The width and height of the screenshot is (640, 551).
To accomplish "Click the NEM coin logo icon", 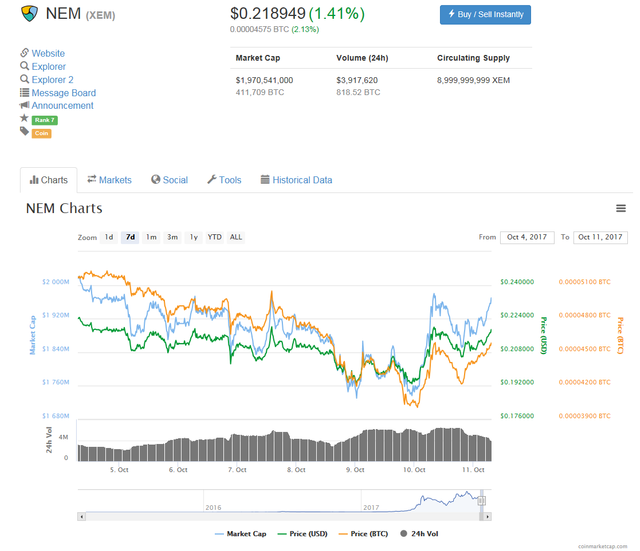I will click(x=29, y=13).
